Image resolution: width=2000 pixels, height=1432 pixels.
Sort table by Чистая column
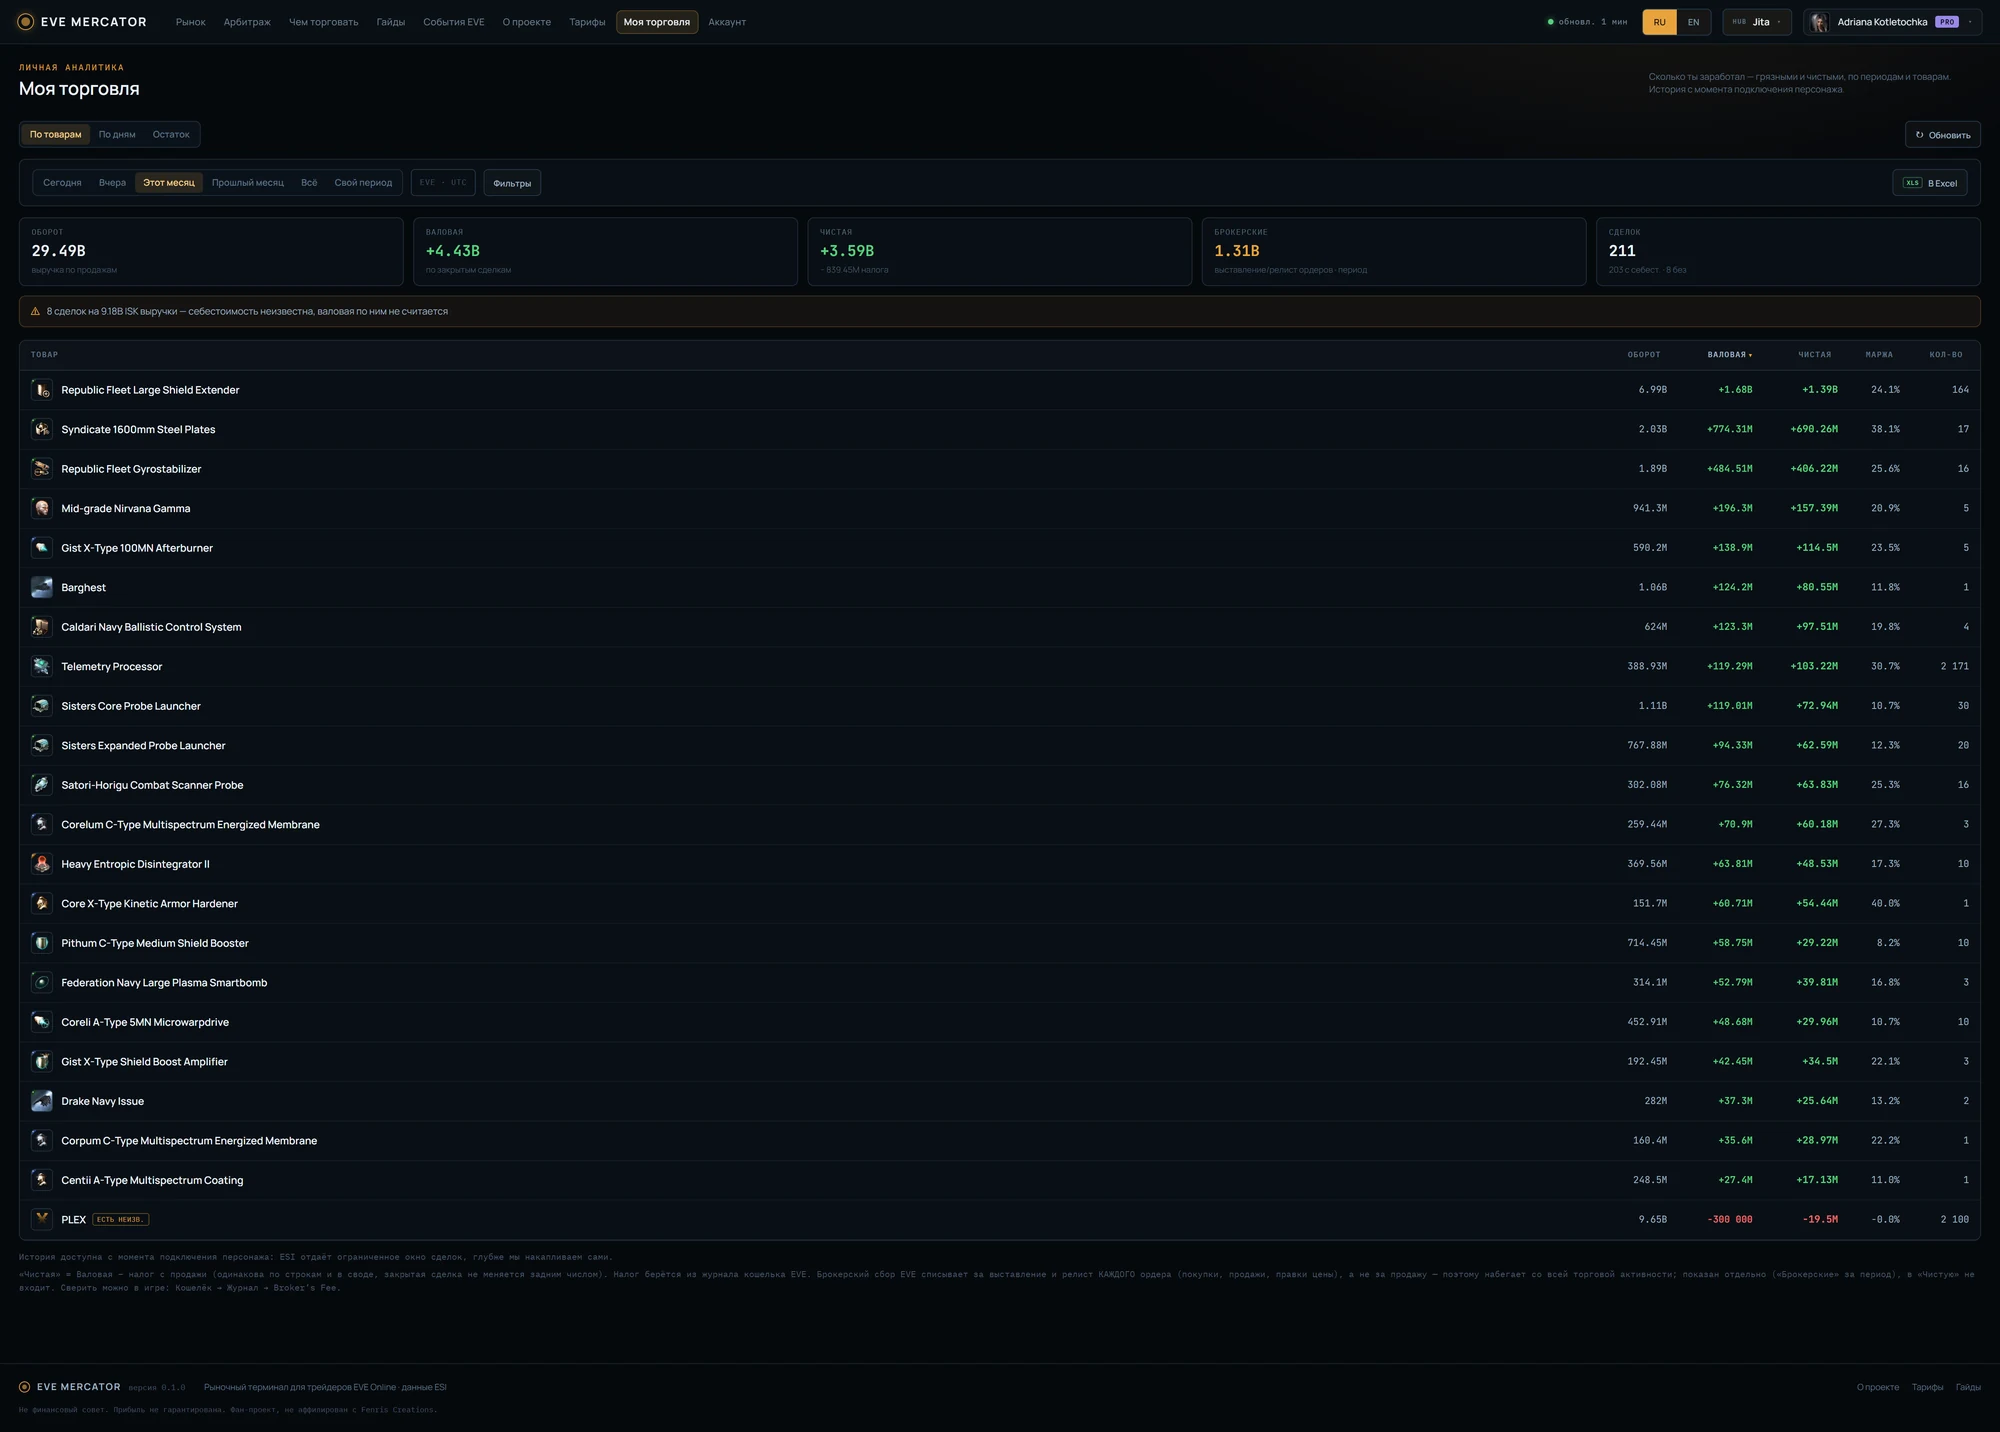pos(1815,355)
